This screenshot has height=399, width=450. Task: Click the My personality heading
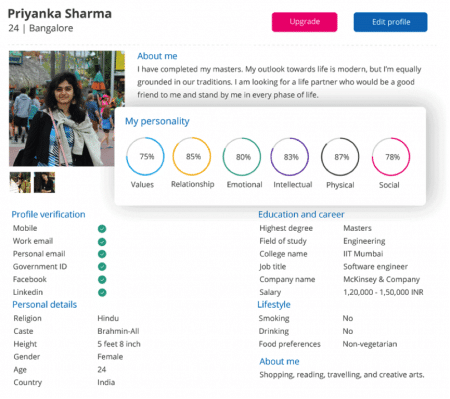click(157, 121)
